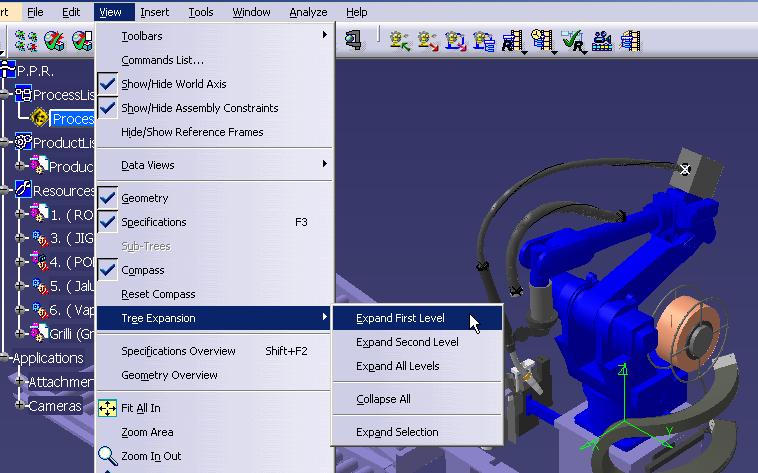The width and height of the screenshot is (758, 473).
Task: Click the icon beside the Grilli tree node
Action: (39, 333)
